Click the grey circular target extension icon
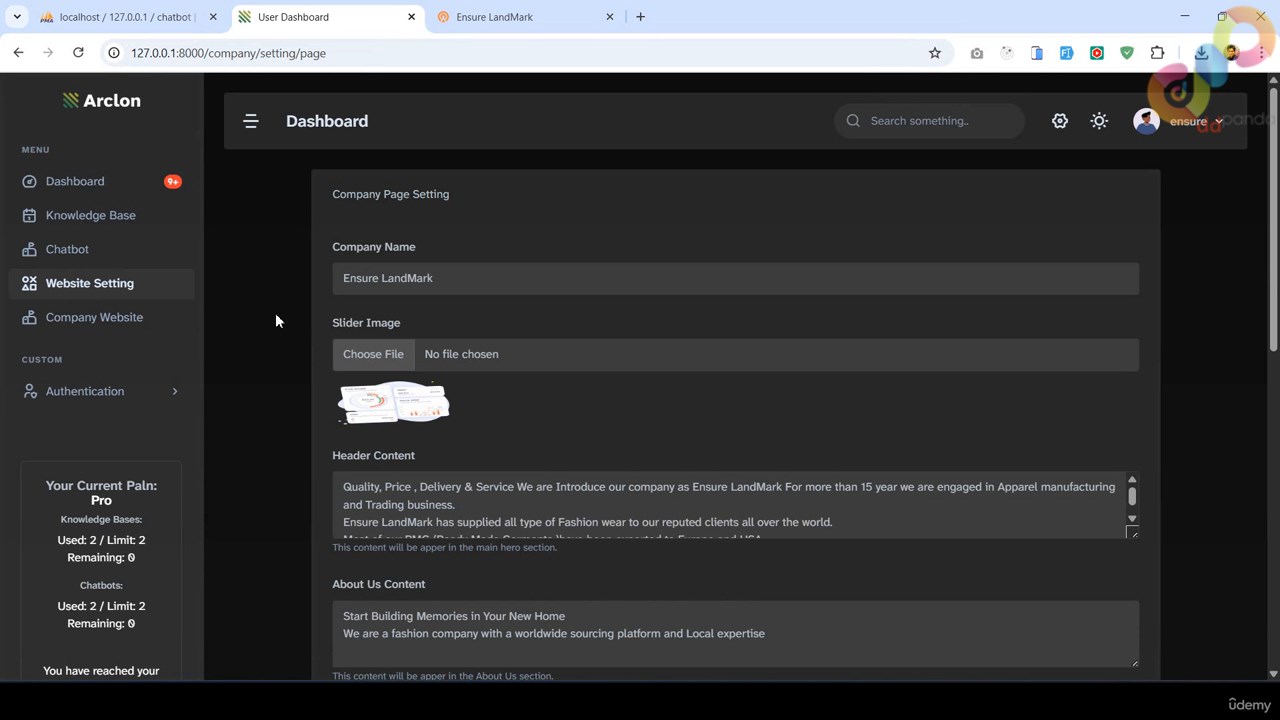The image size is (1280, 720). tap(1007, 53)
